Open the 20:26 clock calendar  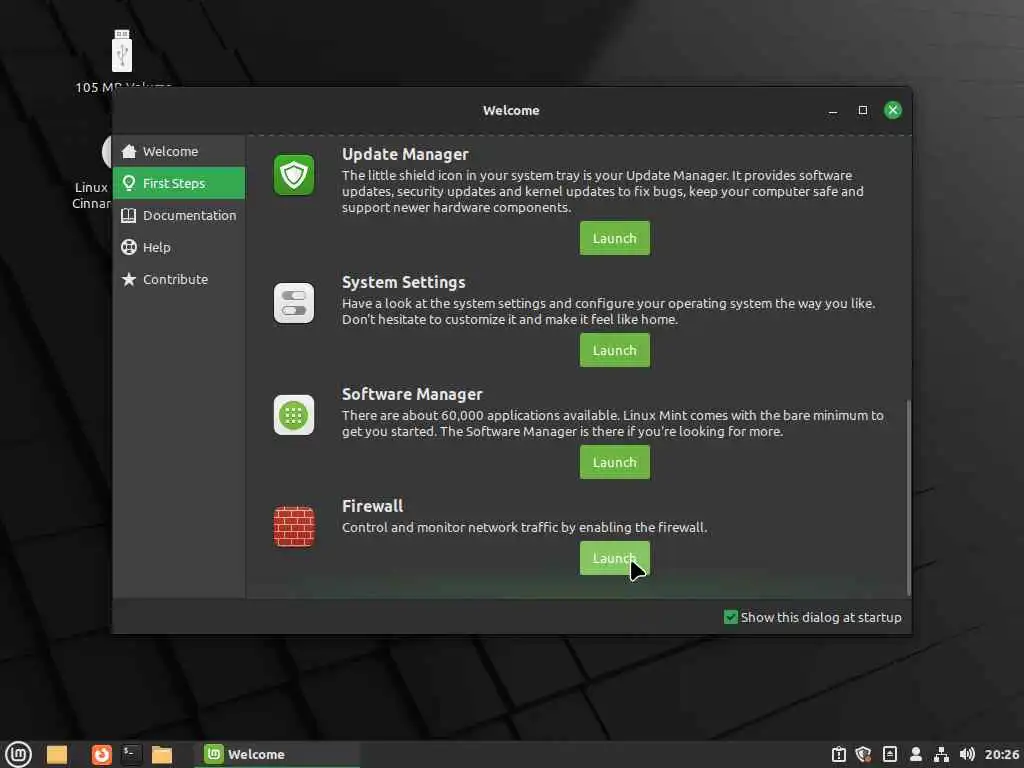[x=1002, y=754]
